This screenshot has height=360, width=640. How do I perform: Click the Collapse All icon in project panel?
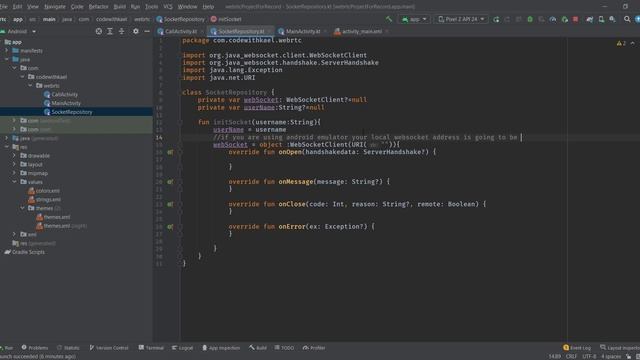[x=121, y=31]
